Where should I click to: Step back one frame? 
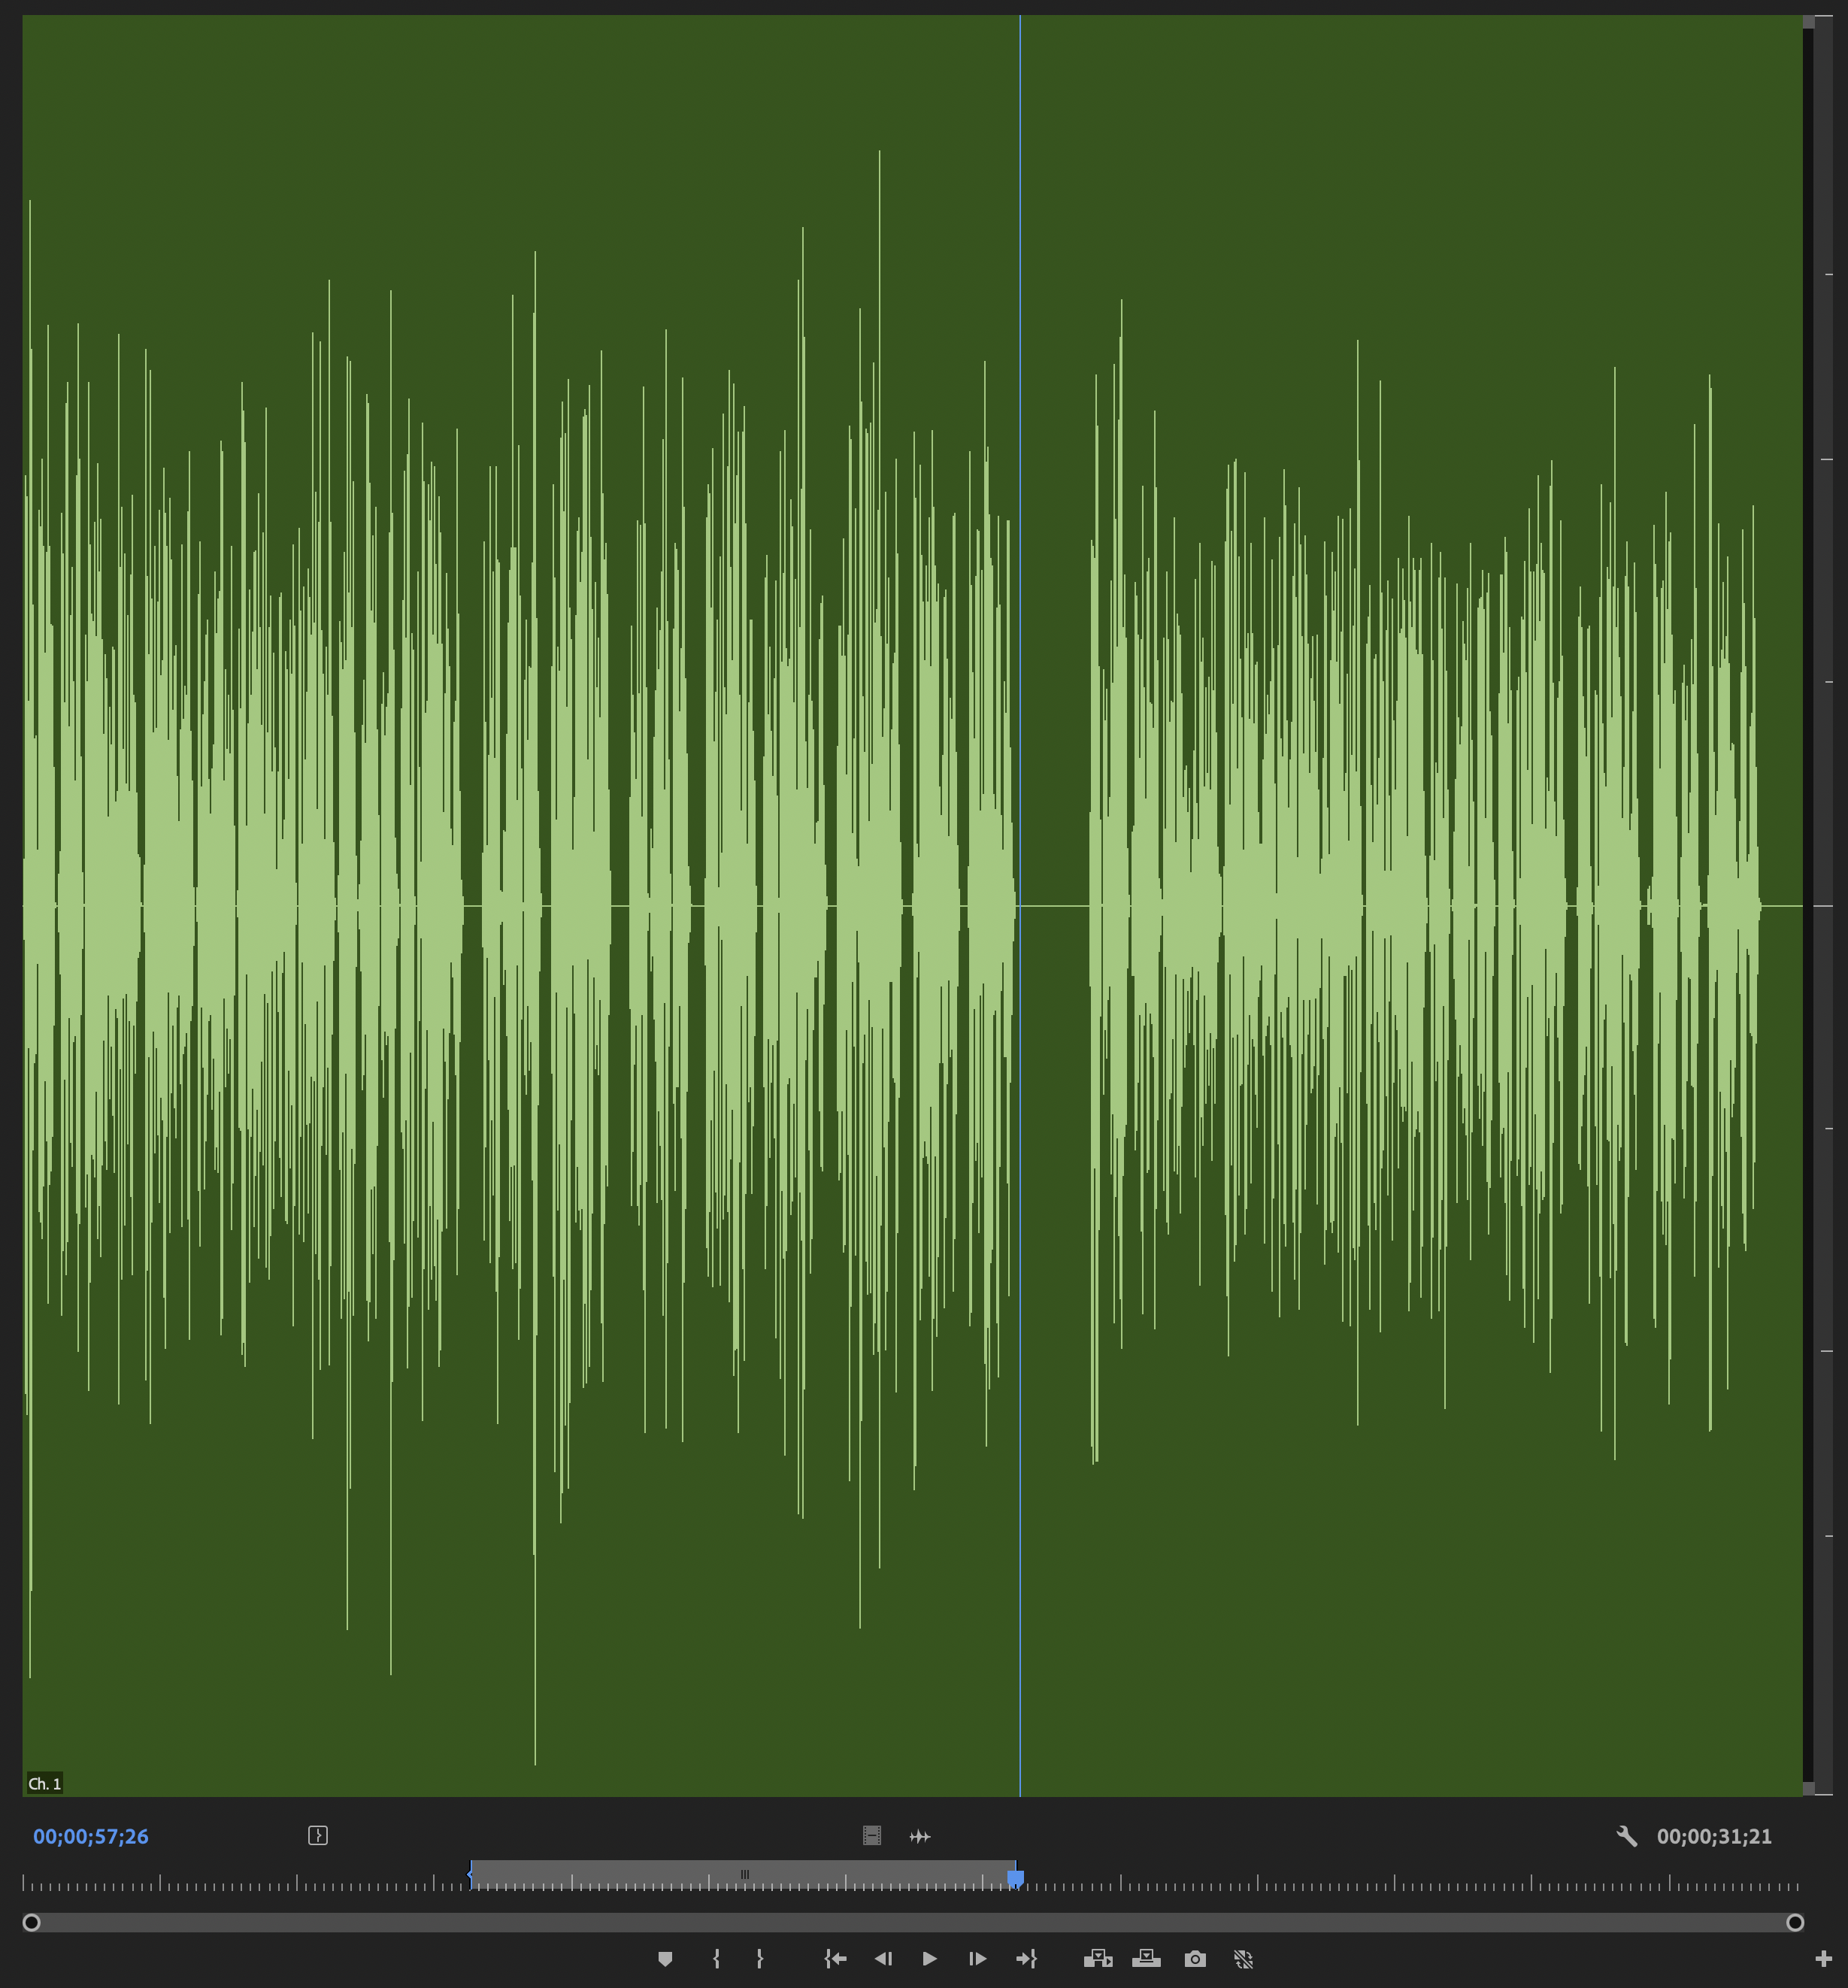(x=883, y=1958)
